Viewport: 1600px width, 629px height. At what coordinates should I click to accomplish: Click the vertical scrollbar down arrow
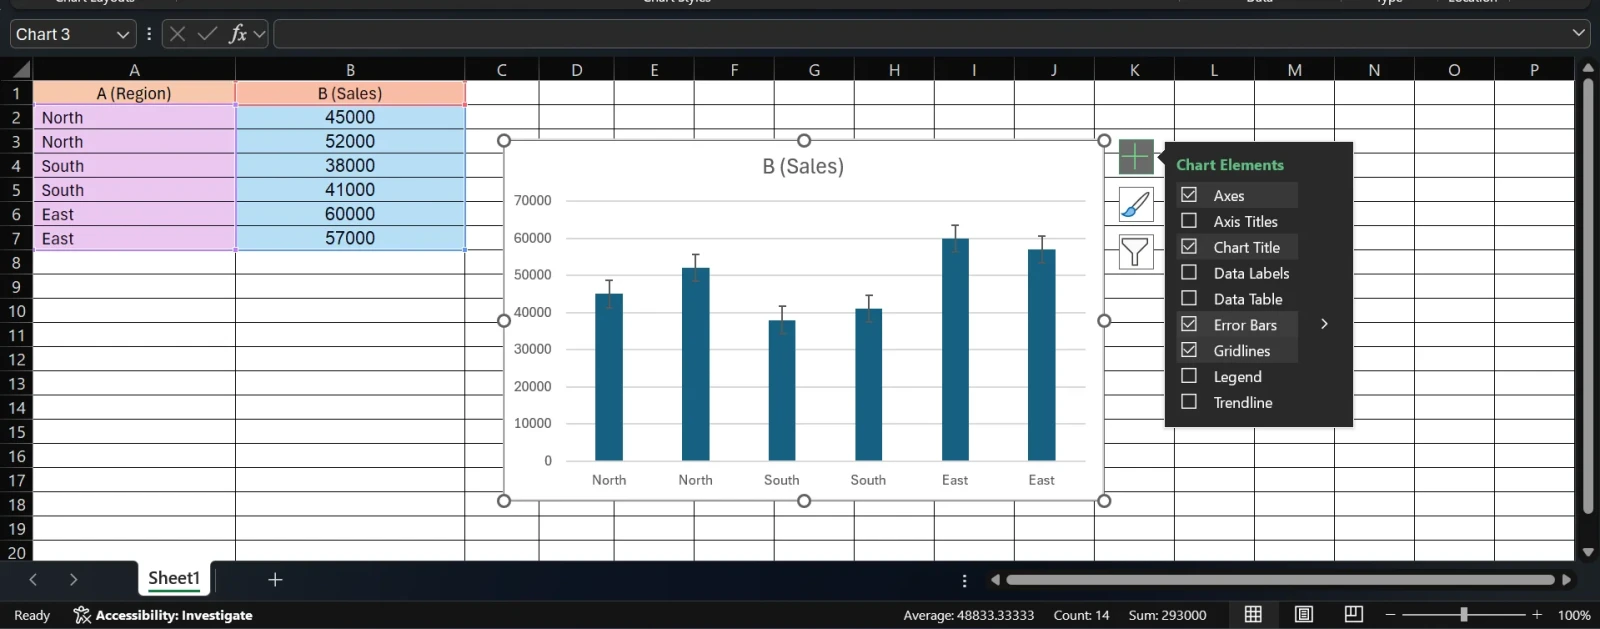[x=1588, y=552]
